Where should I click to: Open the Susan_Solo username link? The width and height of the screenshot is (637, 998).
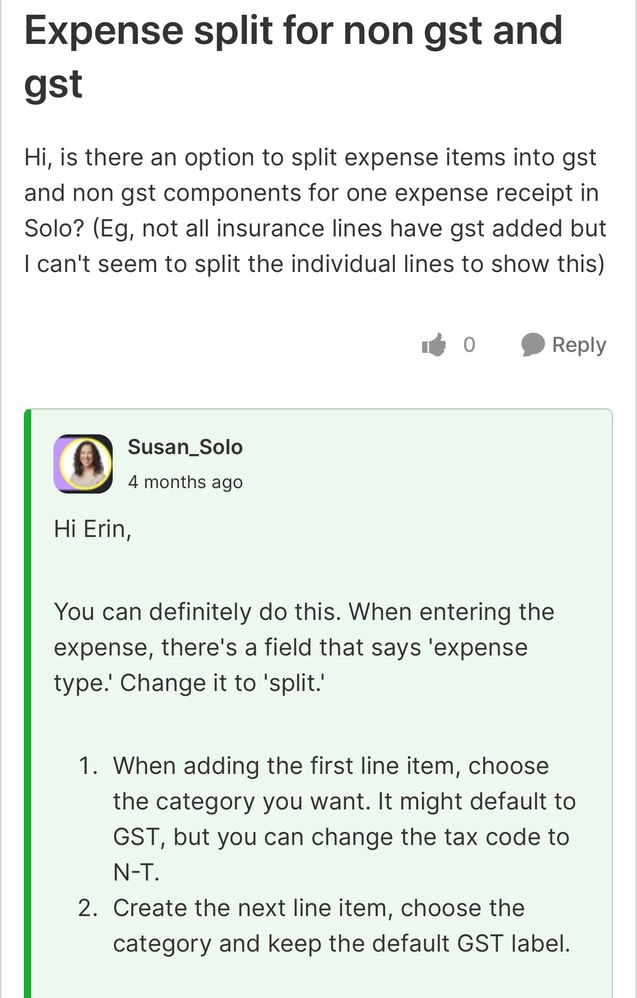point(185,447)
